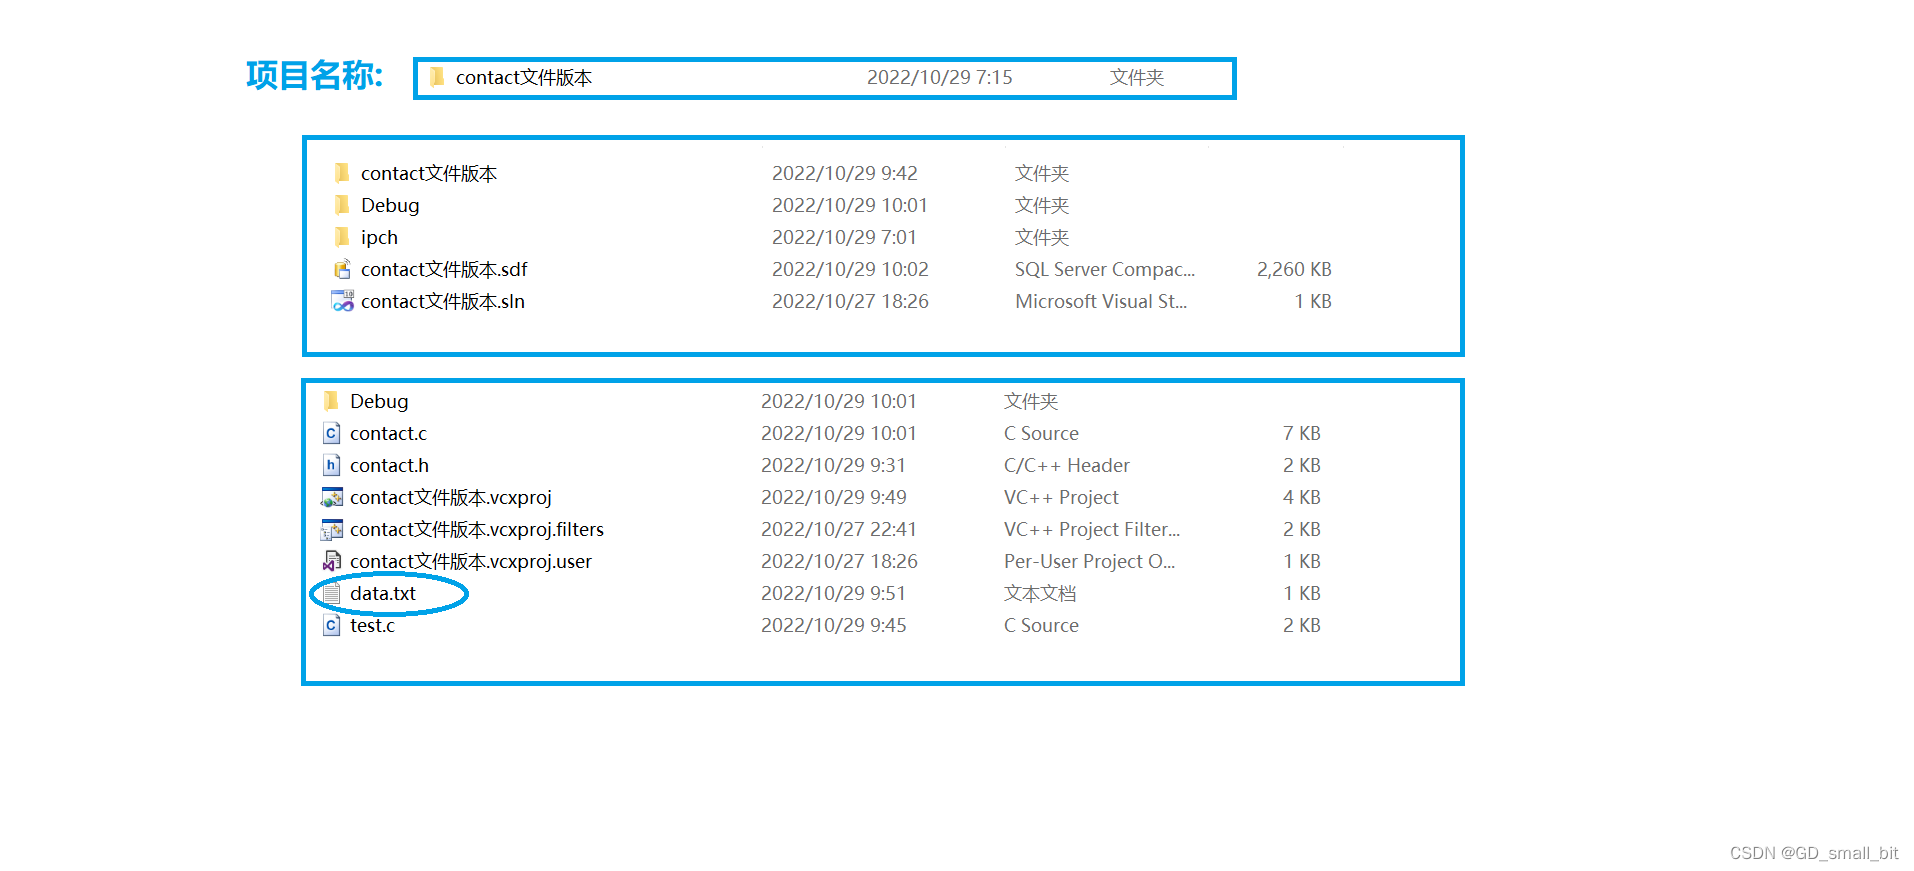1914x871 pixels.
Task: Click the Debug folder icon above contact.c
Action: 331,401
